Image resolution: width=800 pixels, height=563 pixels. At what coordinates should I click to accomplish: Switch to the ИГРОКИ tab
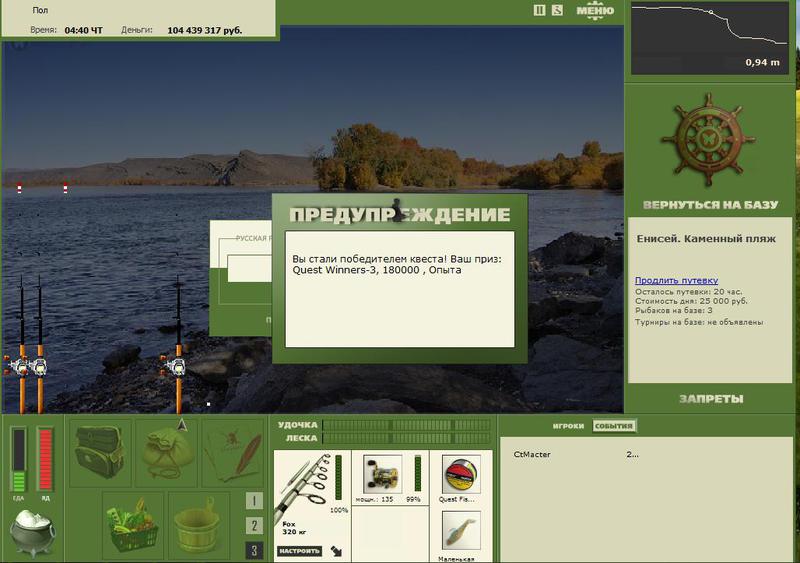click(x=568, y=426)
